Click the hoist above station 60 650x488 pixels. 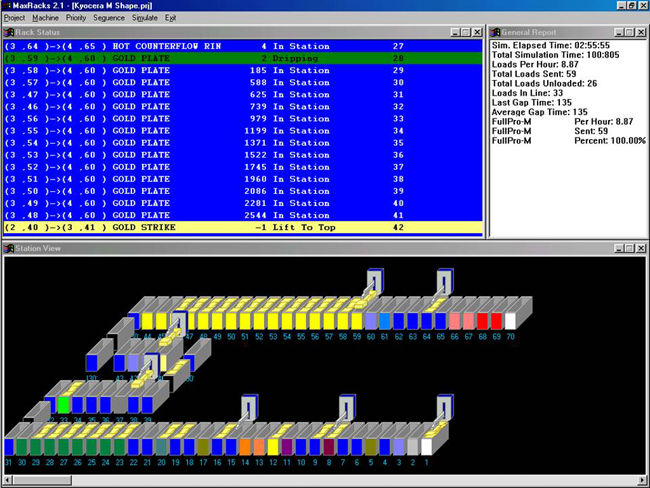point(375,283)
